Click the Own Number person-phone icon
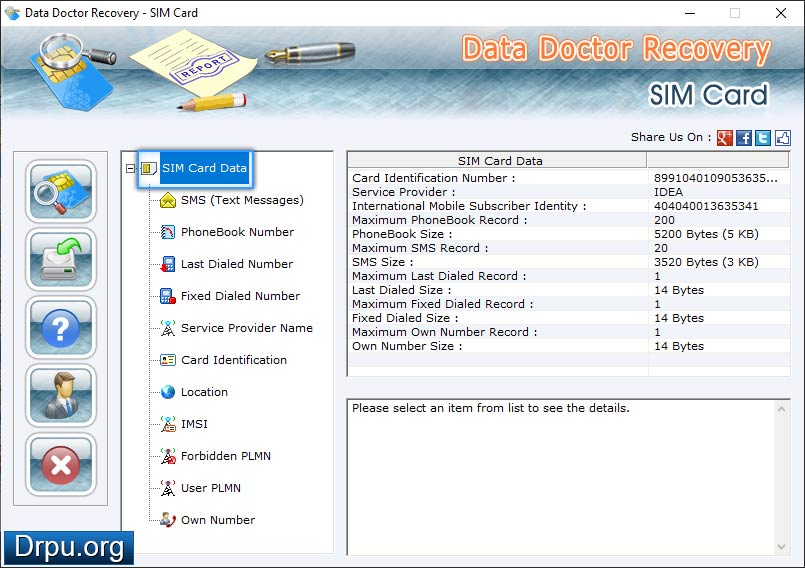This screenshot has width=805, height=568. click(x=167, y=520)
